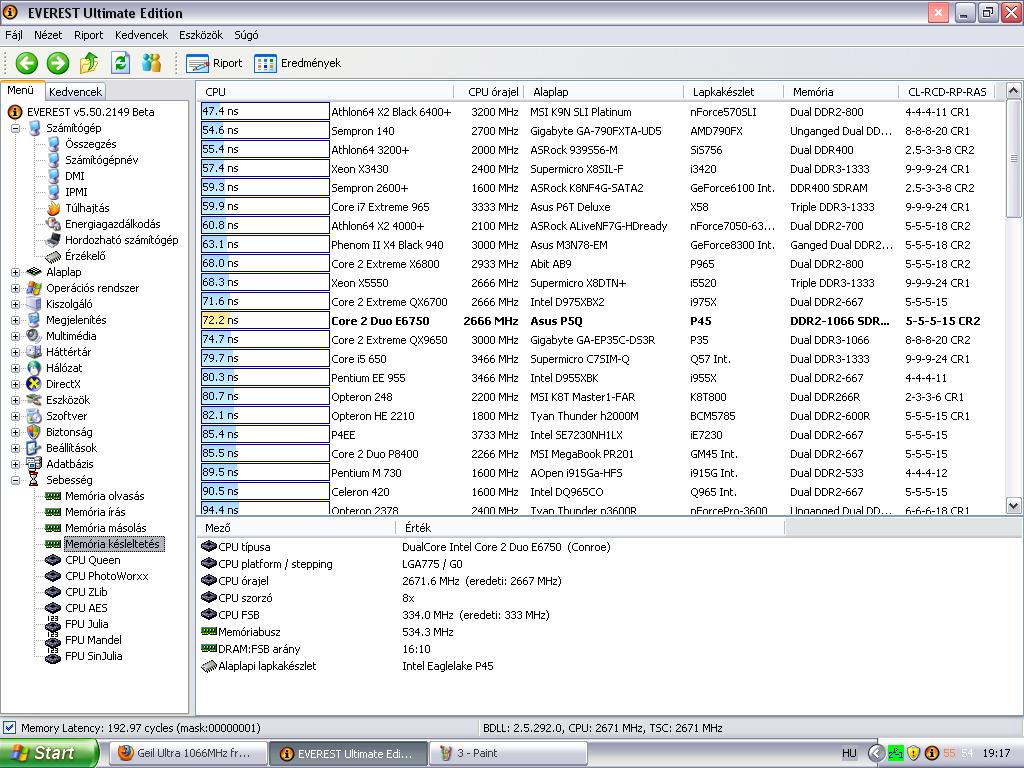Click the Start button
Screen dimensions: 1024x768
(50, 753)
